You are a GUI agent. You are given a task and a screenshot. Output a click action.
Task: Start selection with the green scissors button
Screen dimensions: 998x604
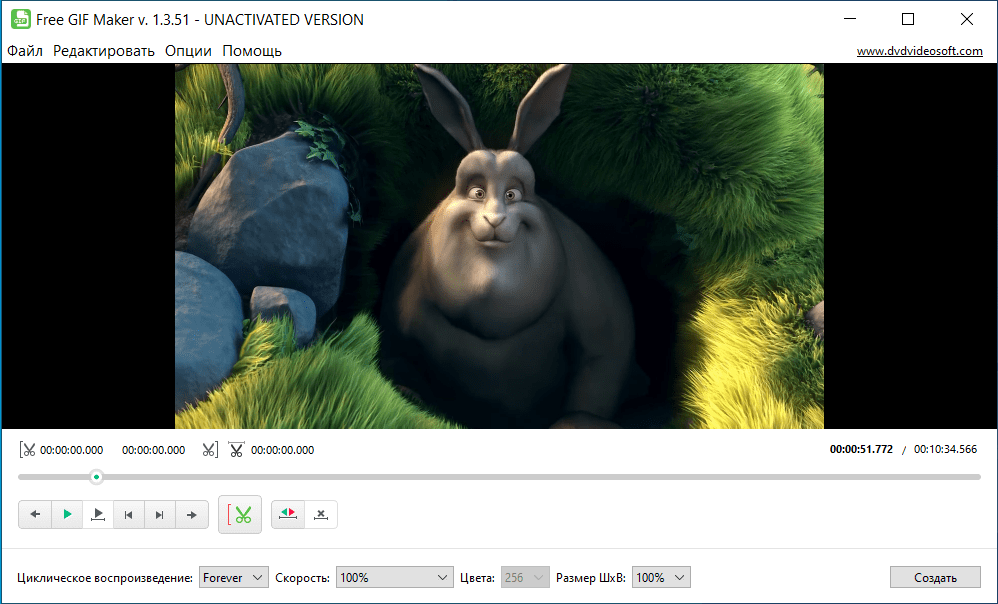(x=240, y=514)
